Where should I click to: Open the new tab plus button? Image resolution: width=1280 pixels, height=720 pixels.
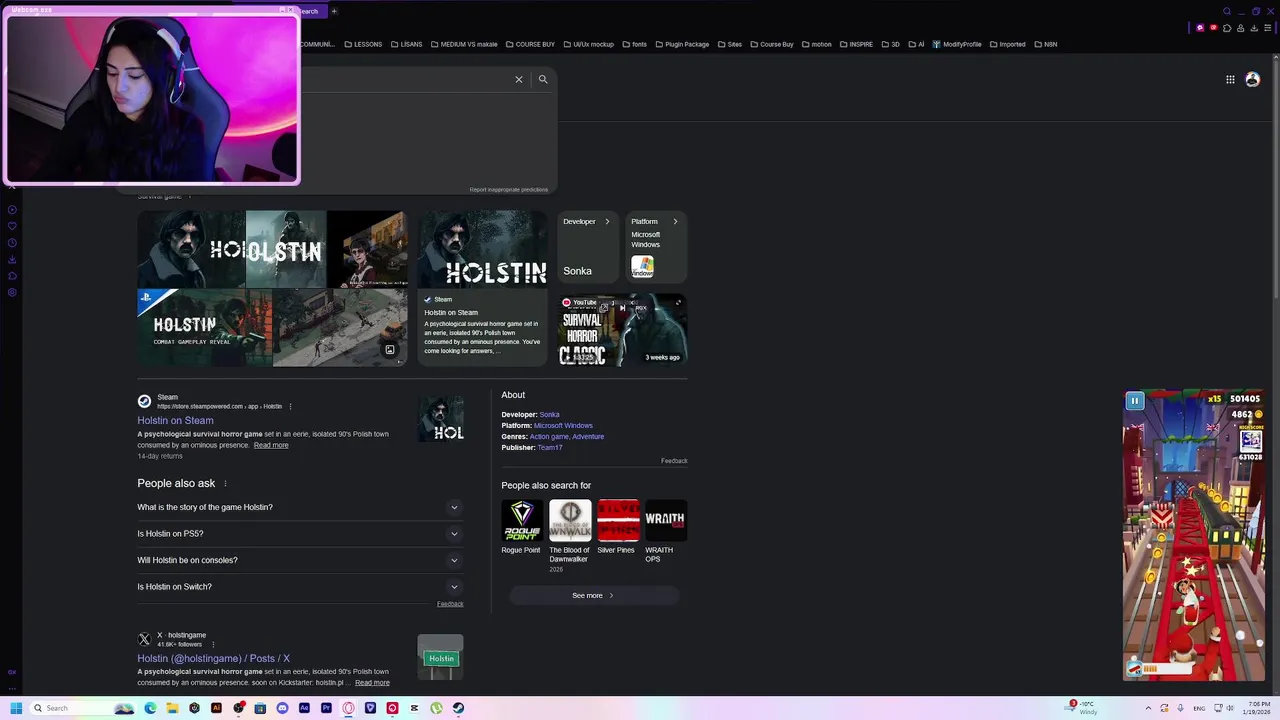(x=334, y=11)
